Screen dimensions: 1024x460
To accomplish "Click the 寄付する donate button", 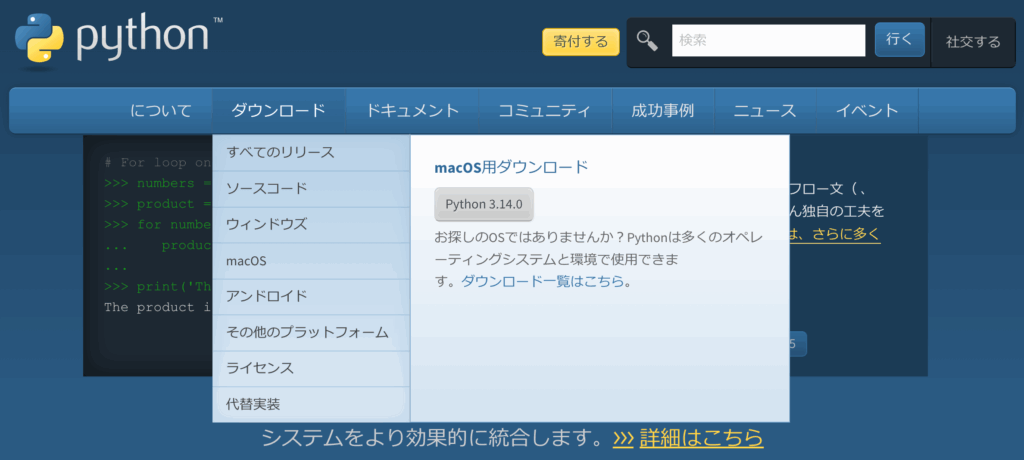I will click(x=580, y=42).
